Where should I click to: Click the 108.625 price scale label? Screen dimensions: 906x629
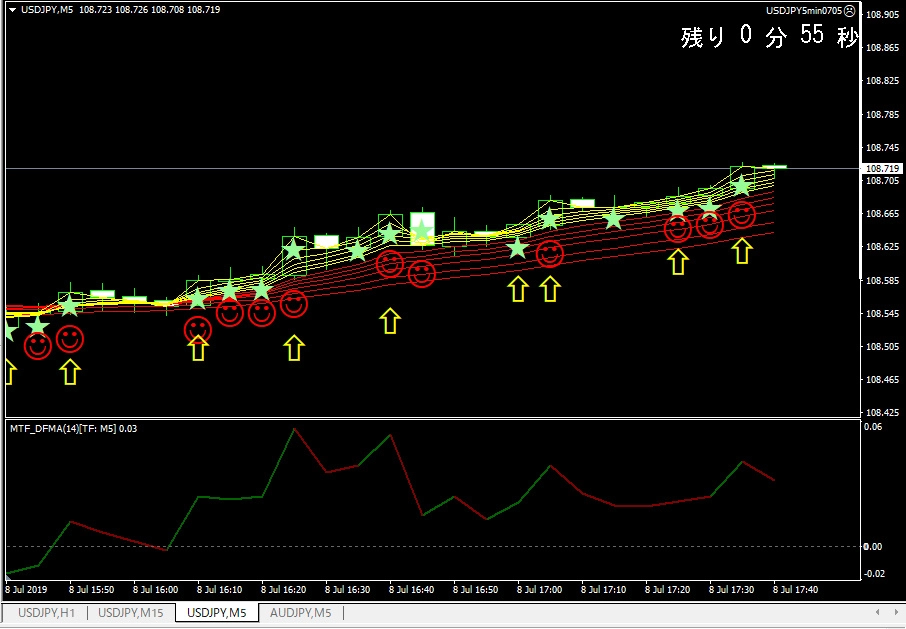[882, 247]
